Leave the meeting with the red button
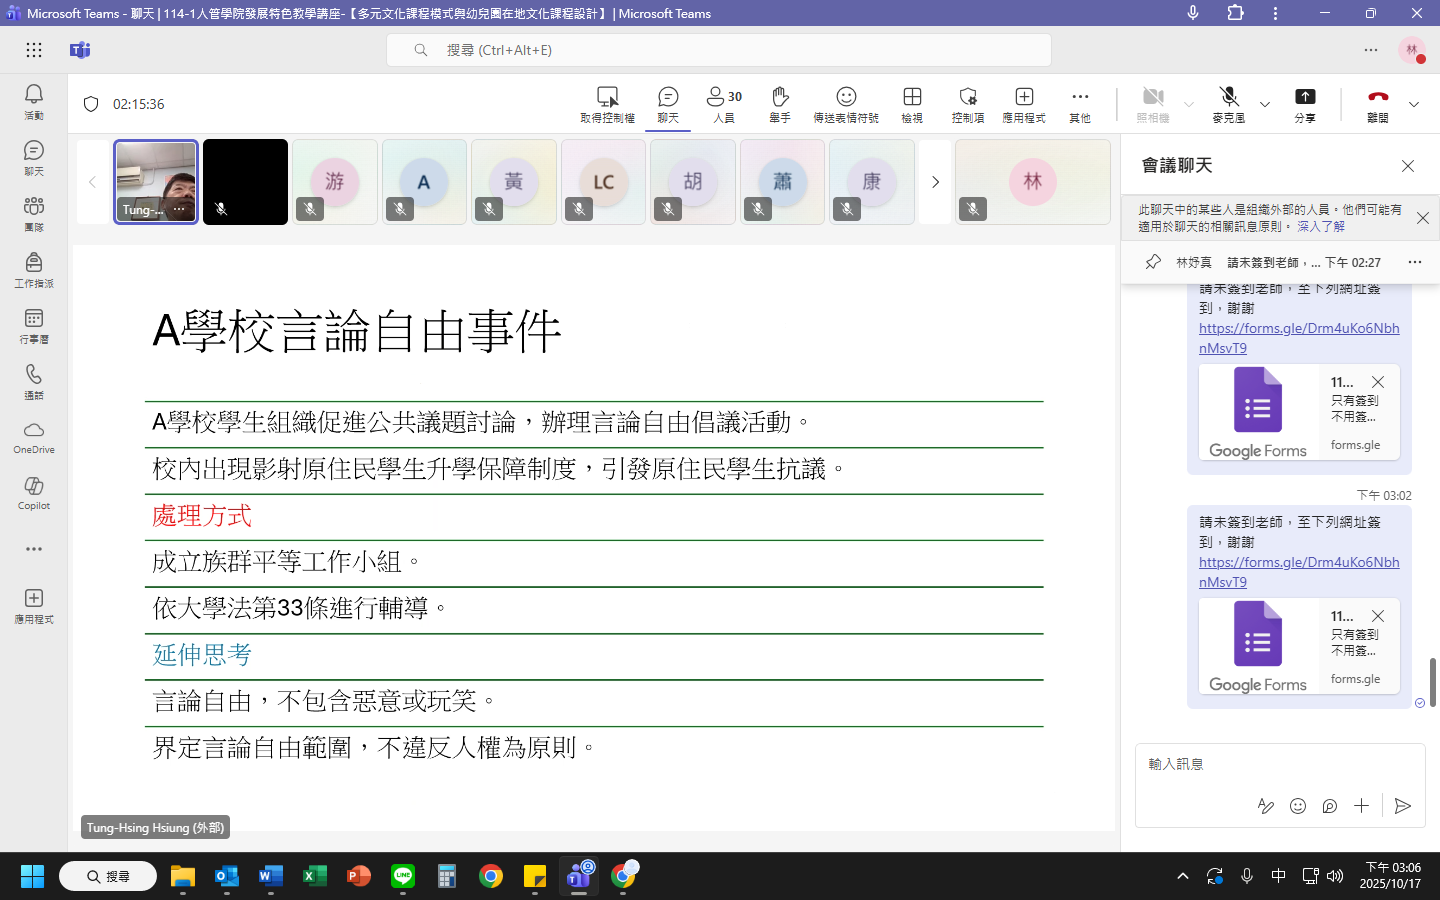1440x900 pixels. click(x=1378, y=103)
